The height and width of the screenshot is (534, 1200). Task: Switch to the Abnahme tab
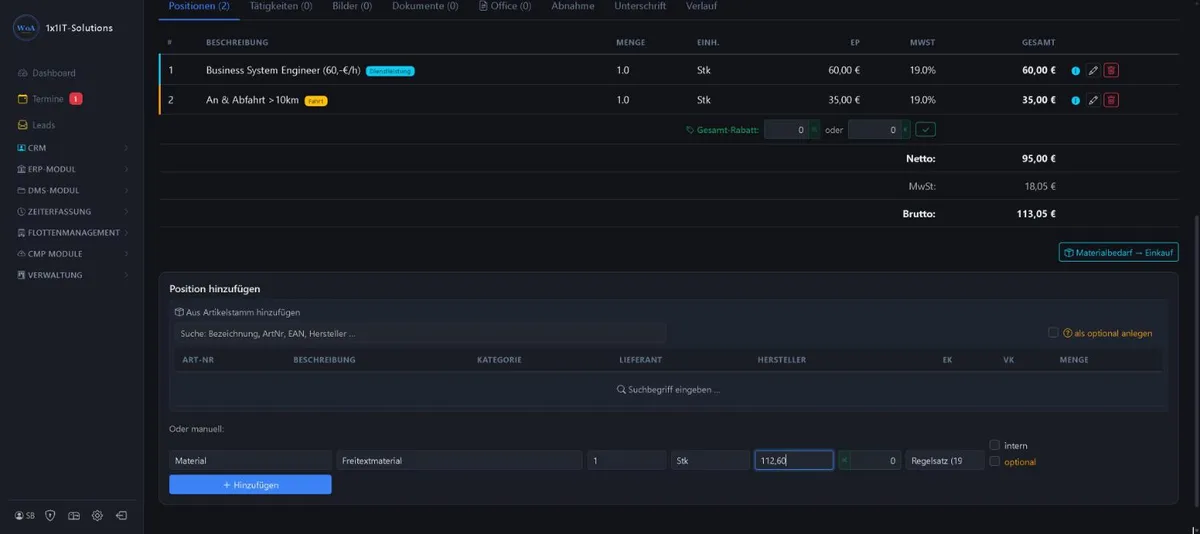pos(573,6)
